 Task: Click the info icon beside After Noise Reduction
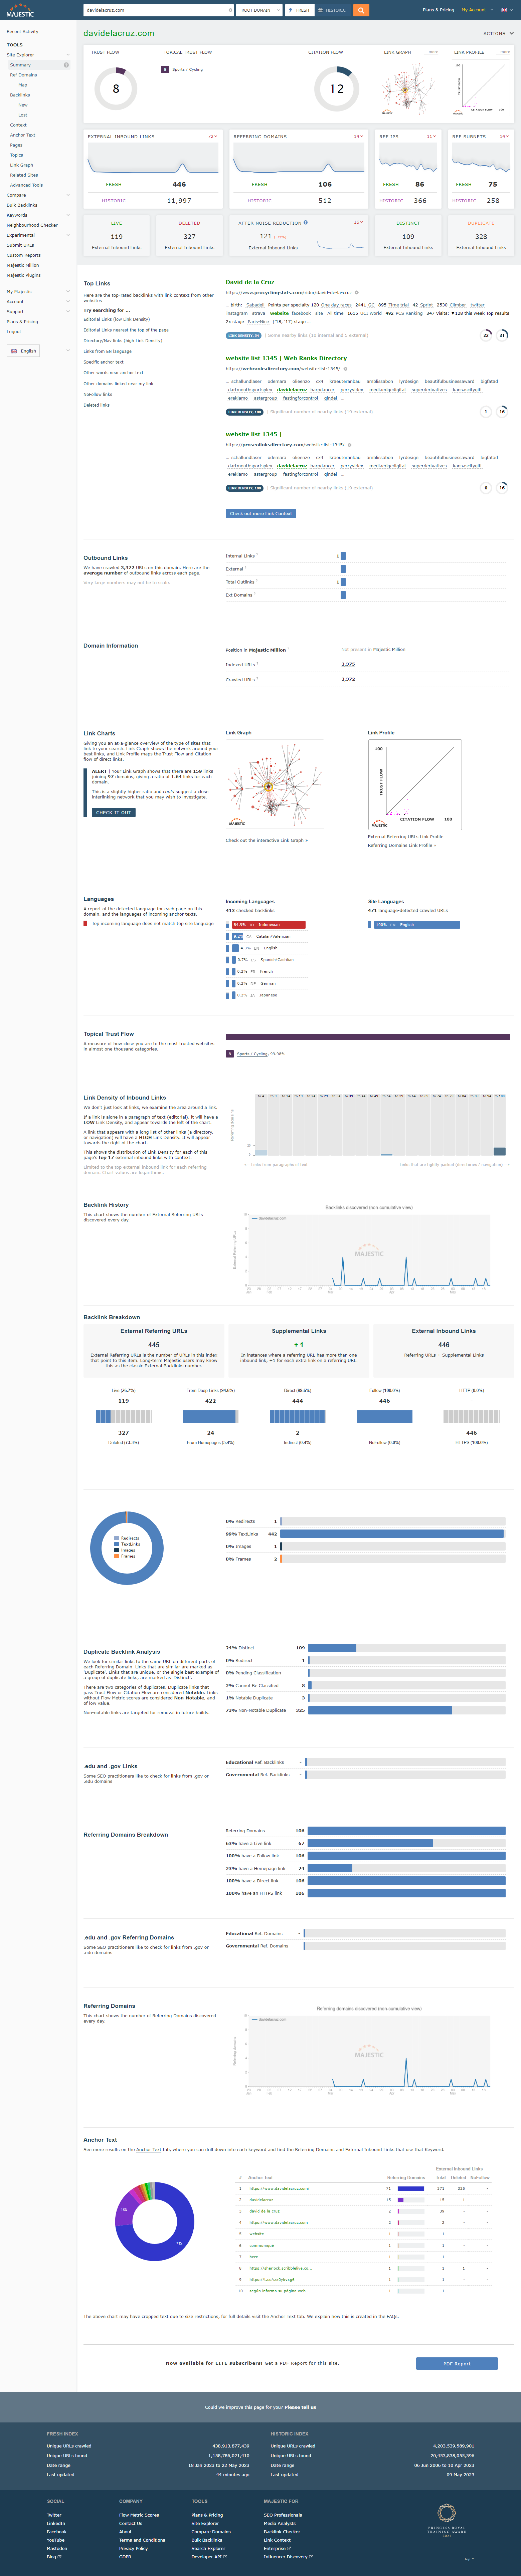306,223
